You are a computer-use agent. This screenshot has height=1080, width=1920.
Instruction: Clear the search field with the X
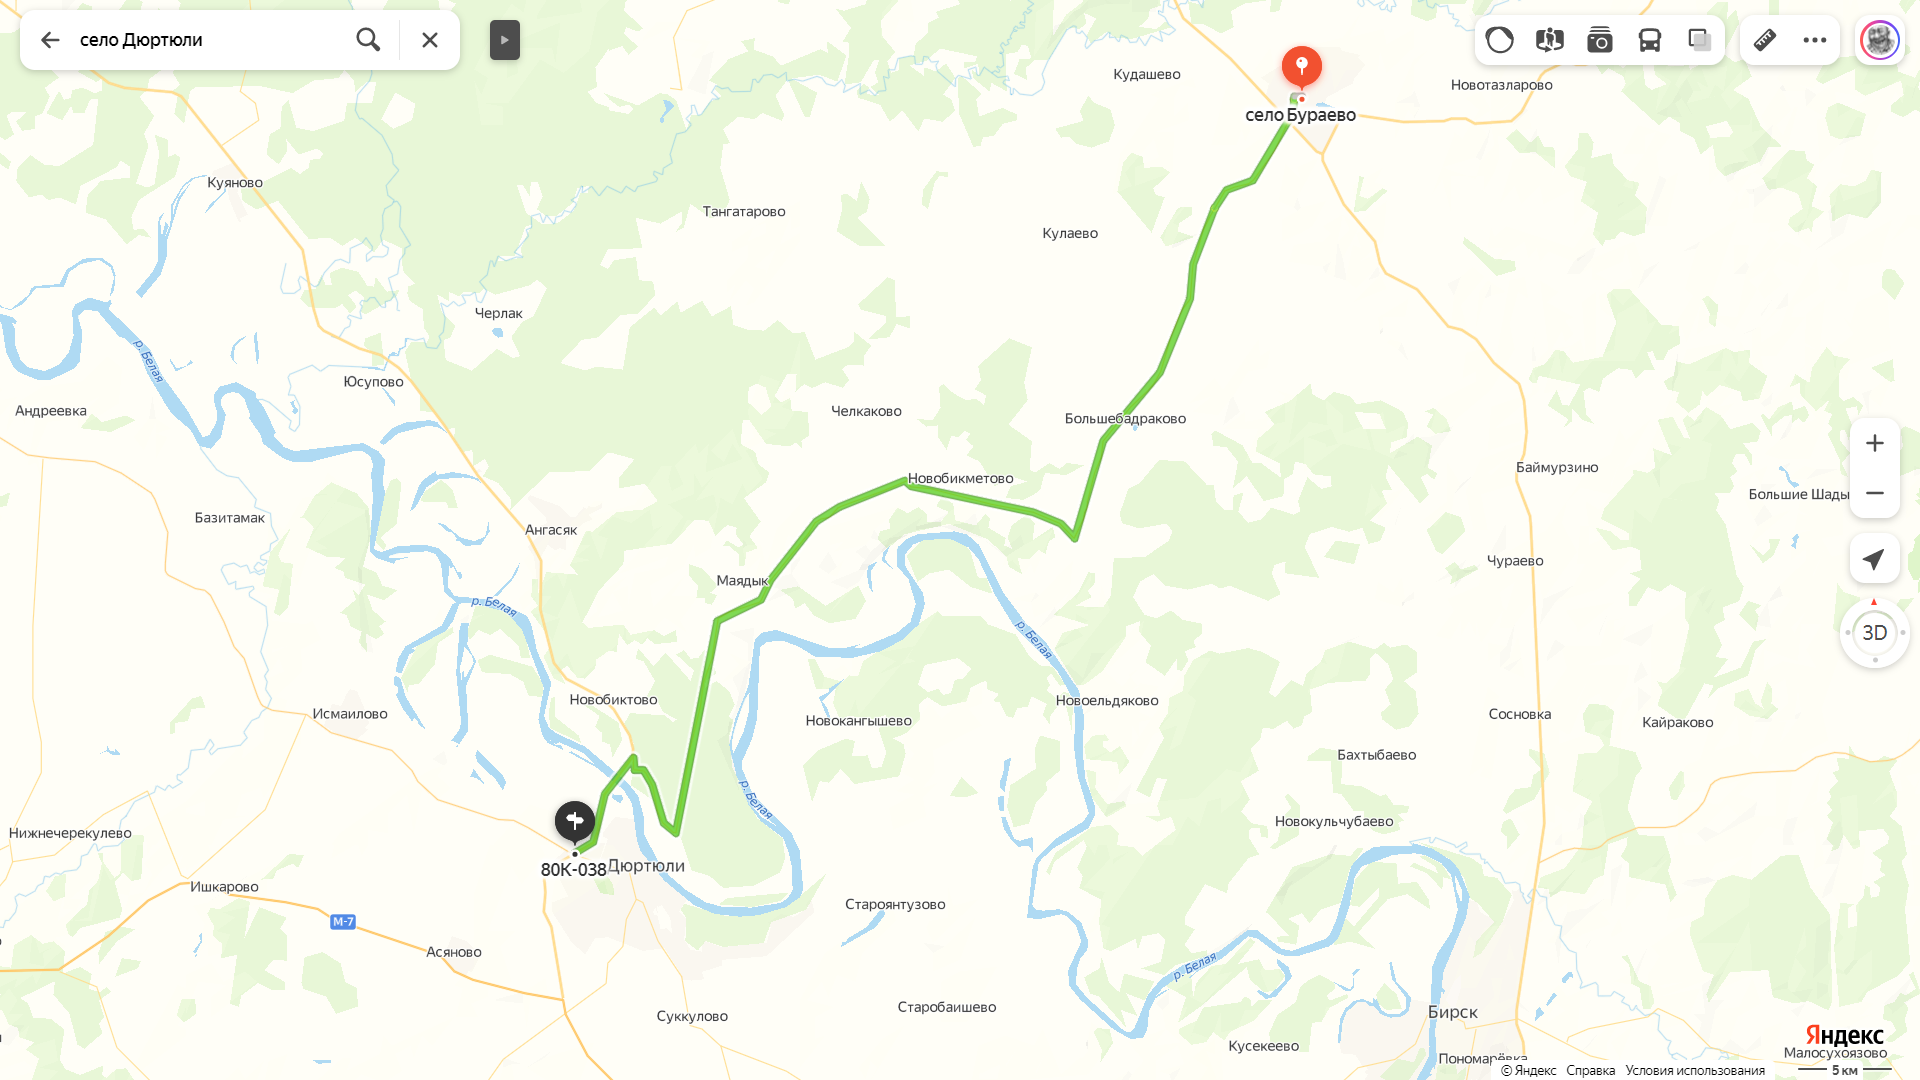pos(430,40)
